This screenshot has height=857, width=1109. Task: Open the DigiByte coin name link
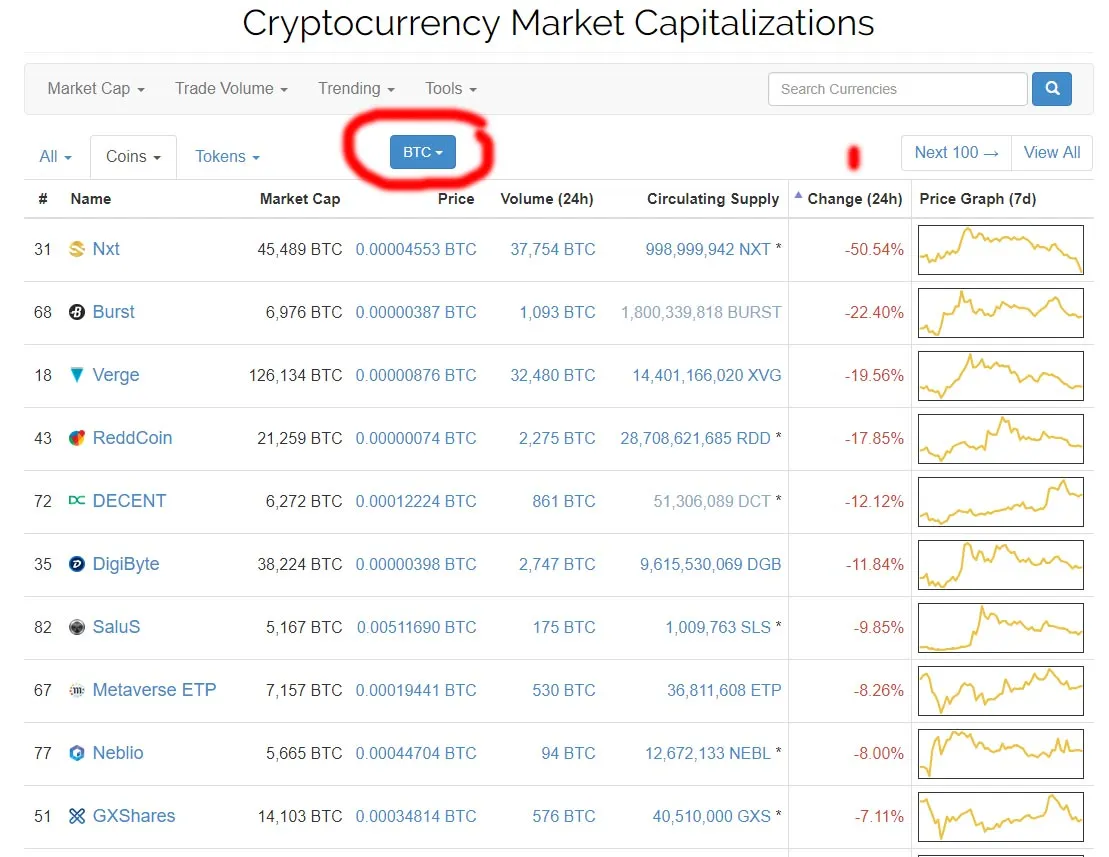(126, 564)
